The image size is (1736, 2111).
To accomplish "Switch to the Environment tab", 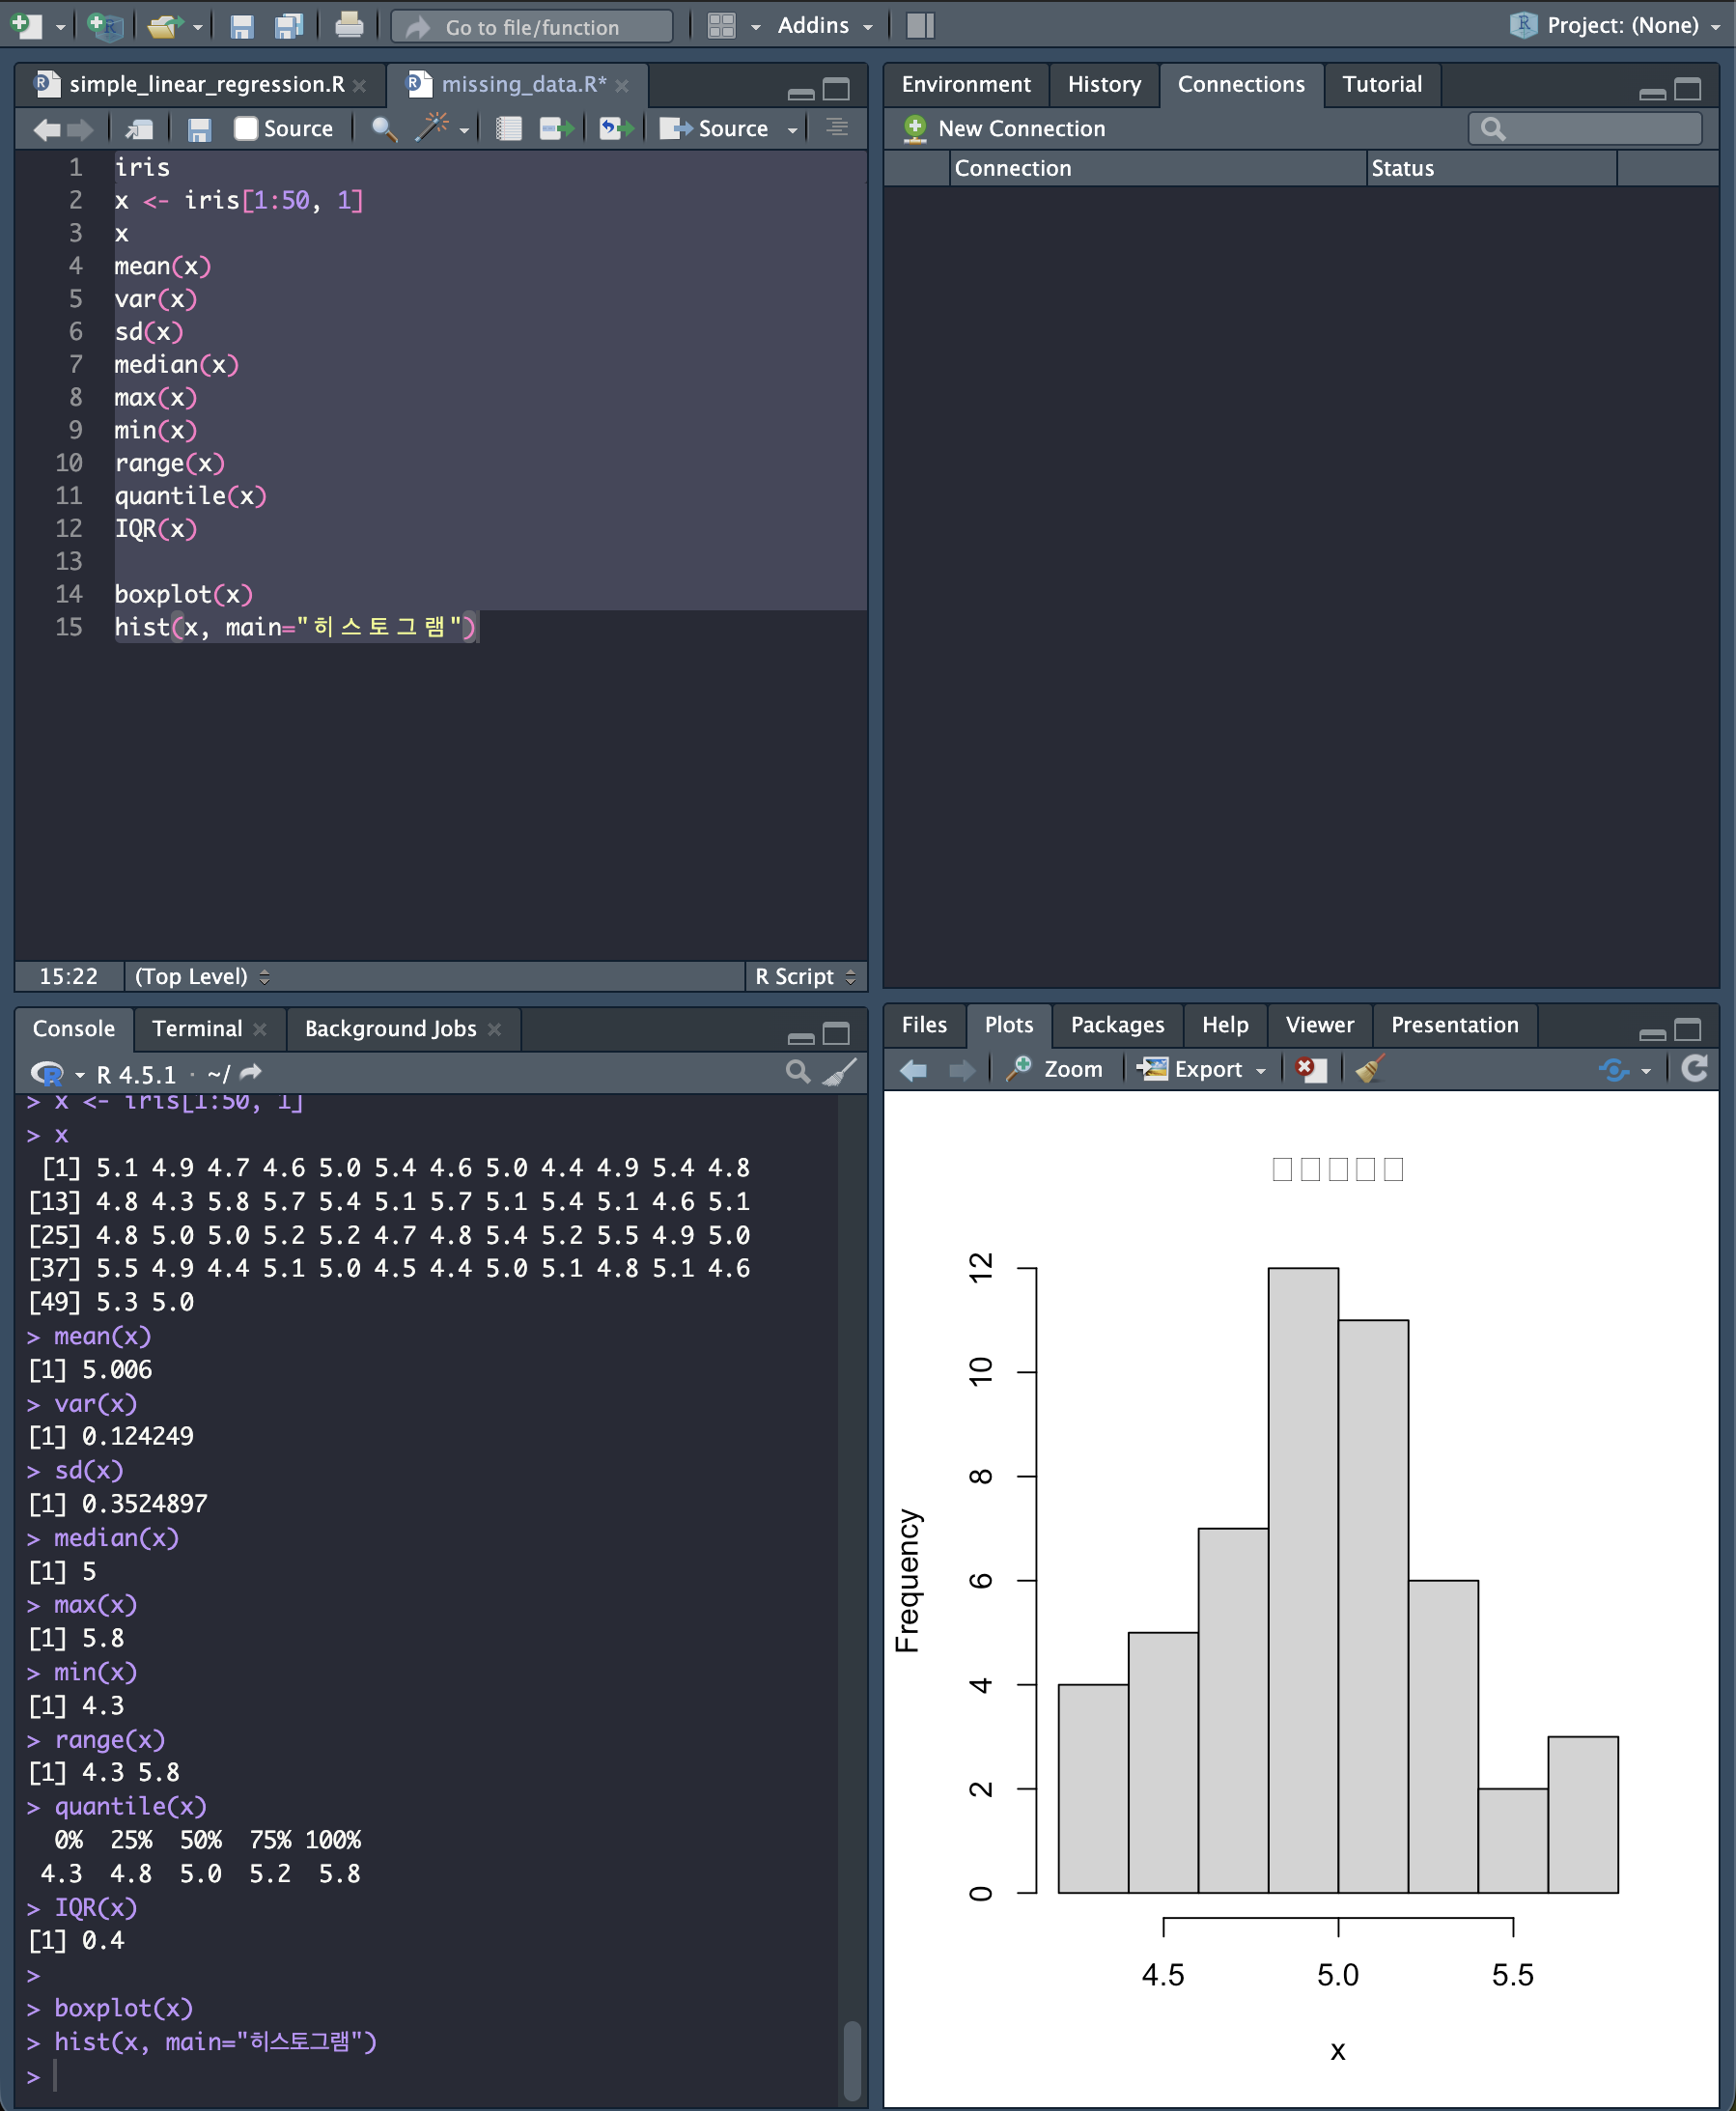I will click(965, 85).
